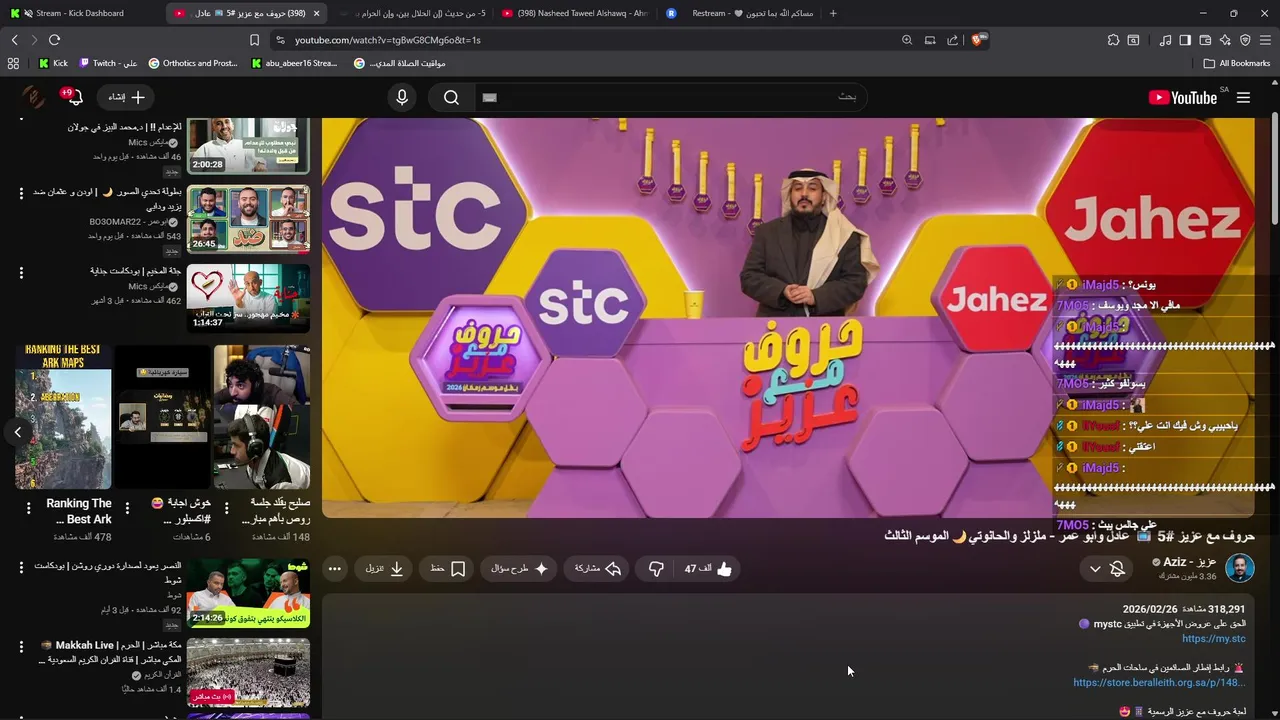
Task: Open the Aziz channel avatar
Action: pyautogui.click(x=1240, y=568)
